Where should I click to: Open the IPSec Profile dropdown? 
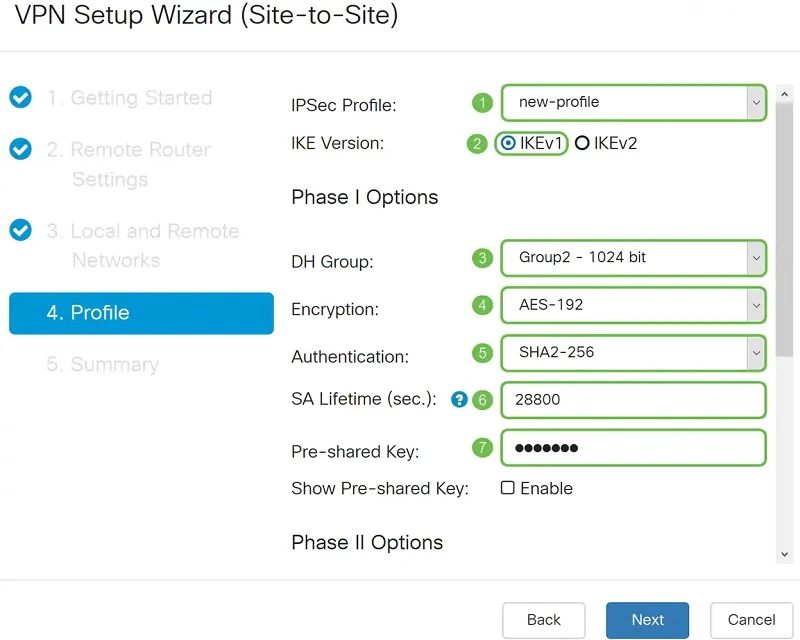point(633,102)
